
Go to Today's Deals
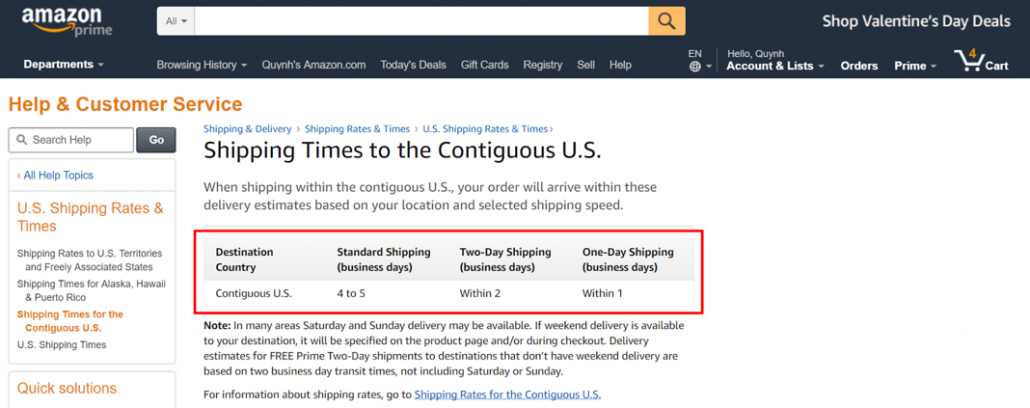413,65
